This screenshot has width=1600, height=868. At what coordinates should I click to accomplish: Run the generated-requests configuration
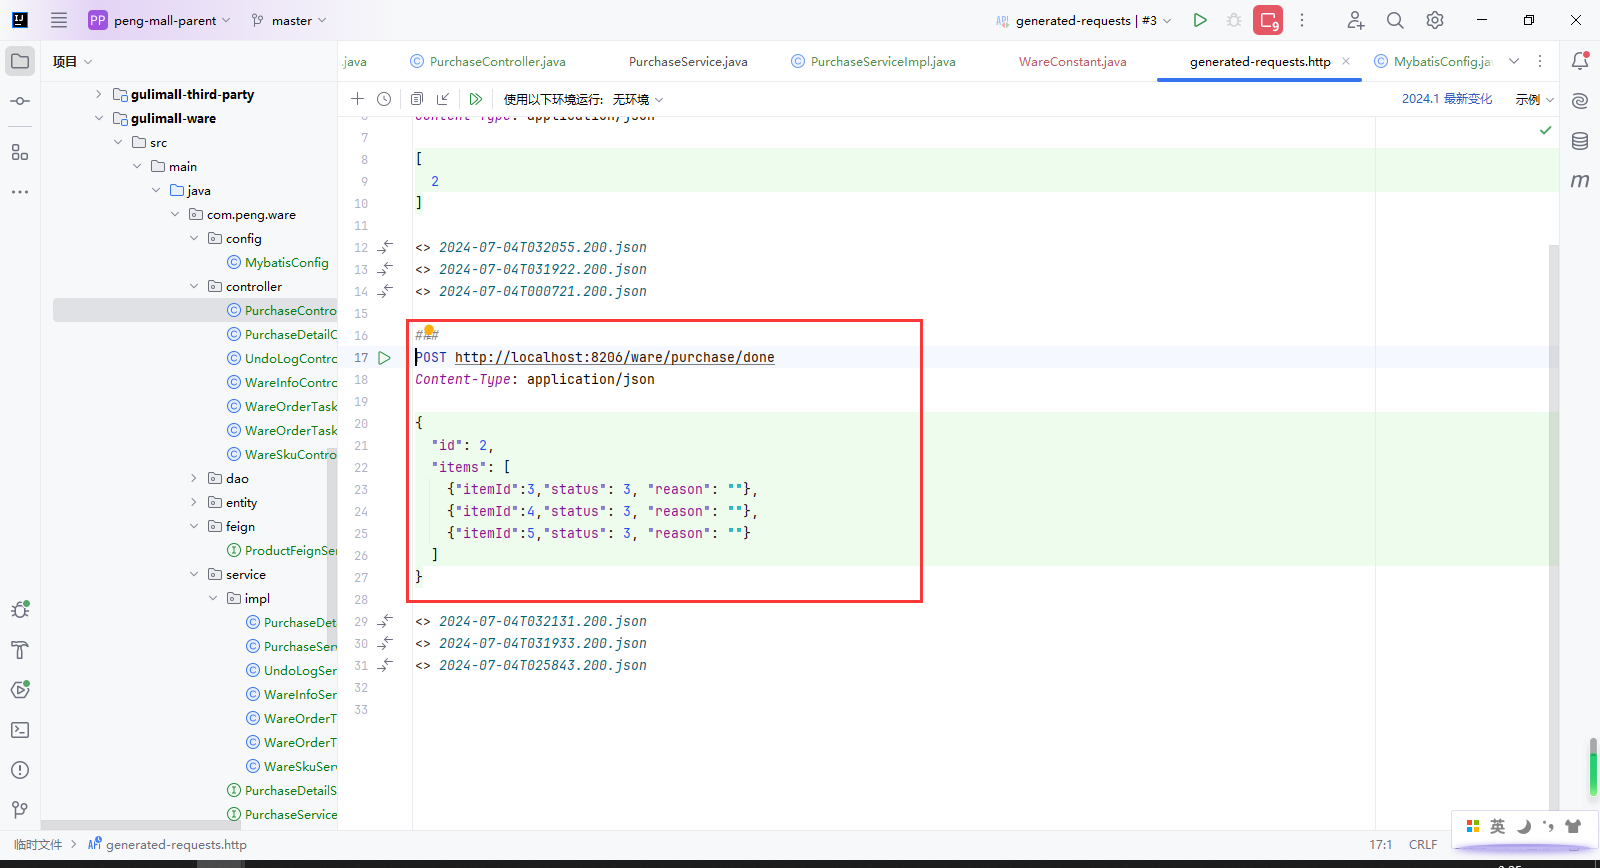click(x=1200, y=20)
